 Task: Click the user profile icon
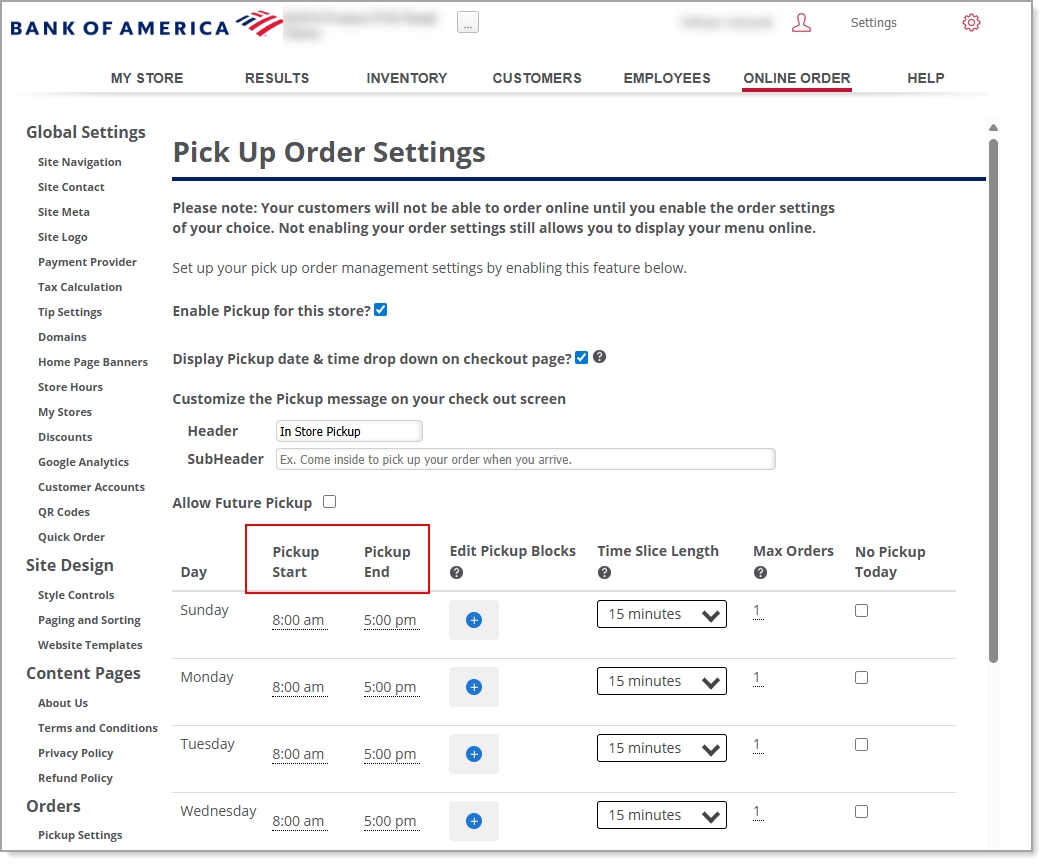point(801,22)
